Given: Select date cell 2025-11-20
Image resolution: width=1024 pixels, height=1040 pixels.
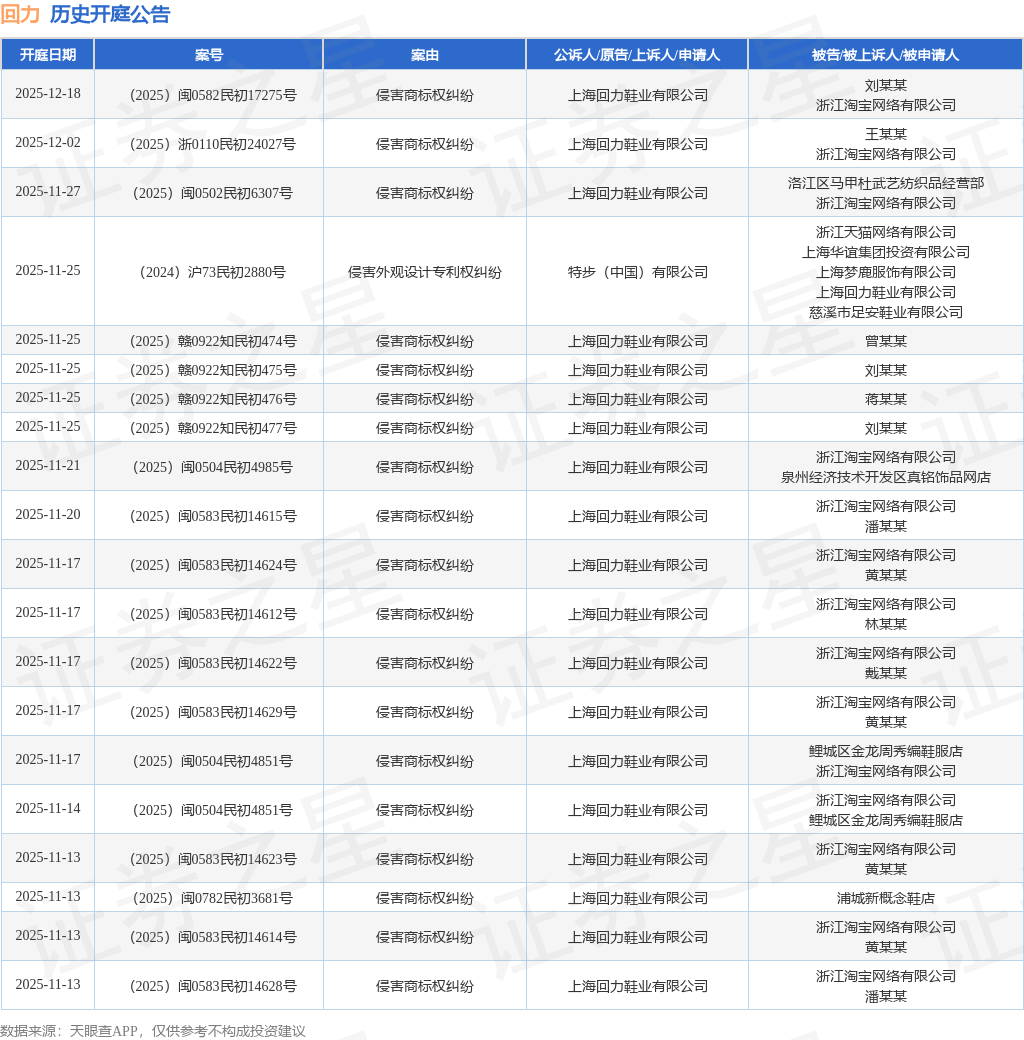Looking at the screenshot, I should (x=48, y=515).
